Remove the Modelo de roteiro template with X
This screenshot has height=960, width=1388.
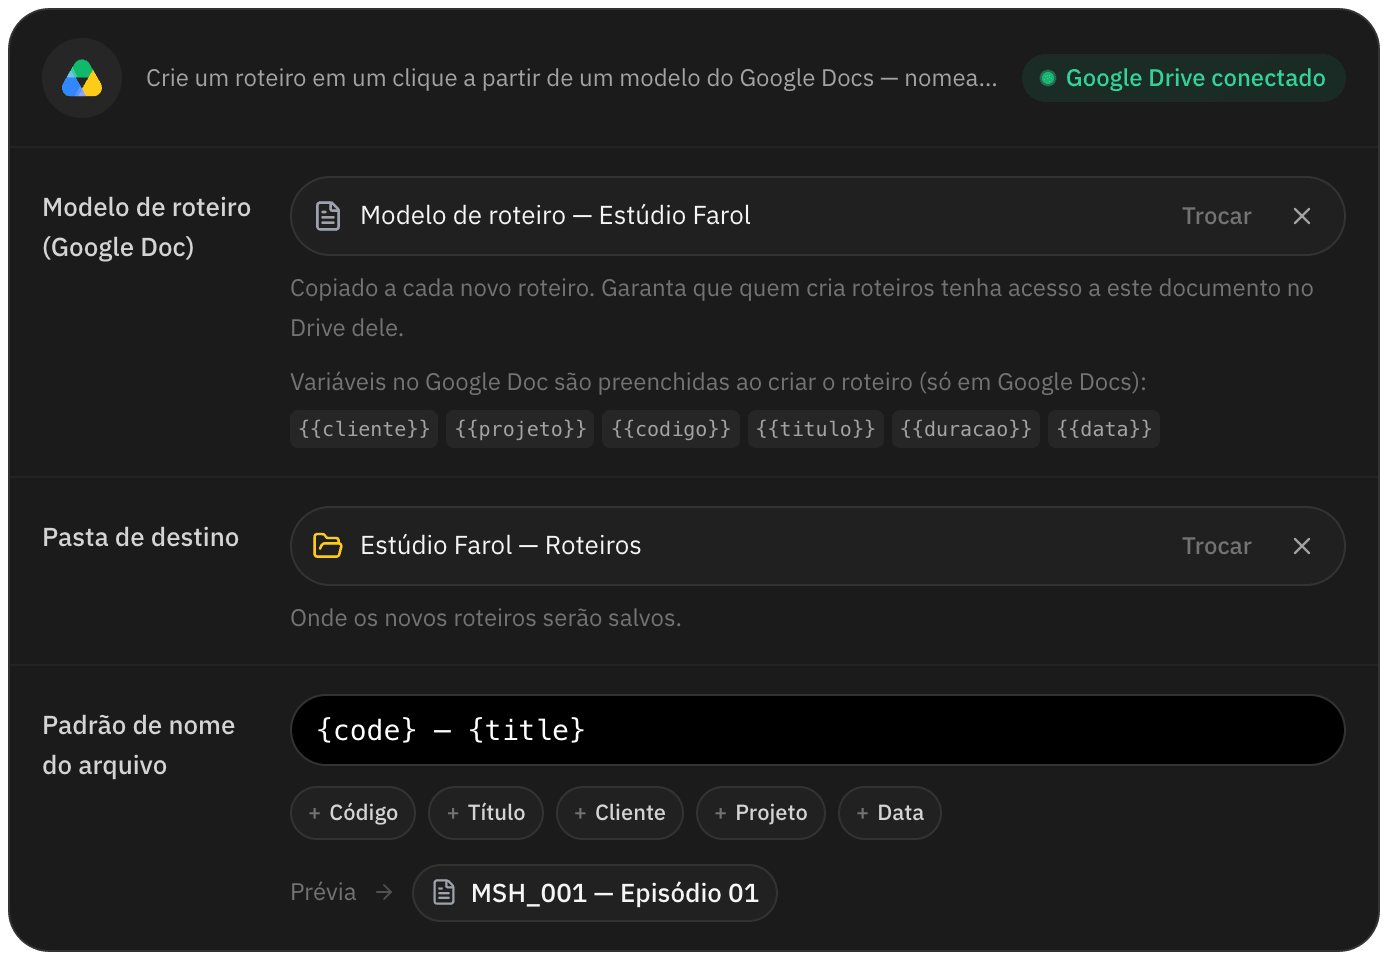(x=1301, y=216)
